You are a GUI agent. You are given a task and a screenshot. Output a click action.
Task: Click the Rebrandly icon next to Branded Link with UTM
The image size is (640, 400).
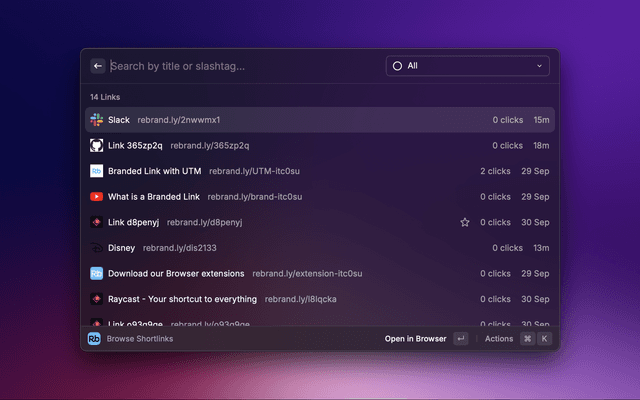point(97,171)
